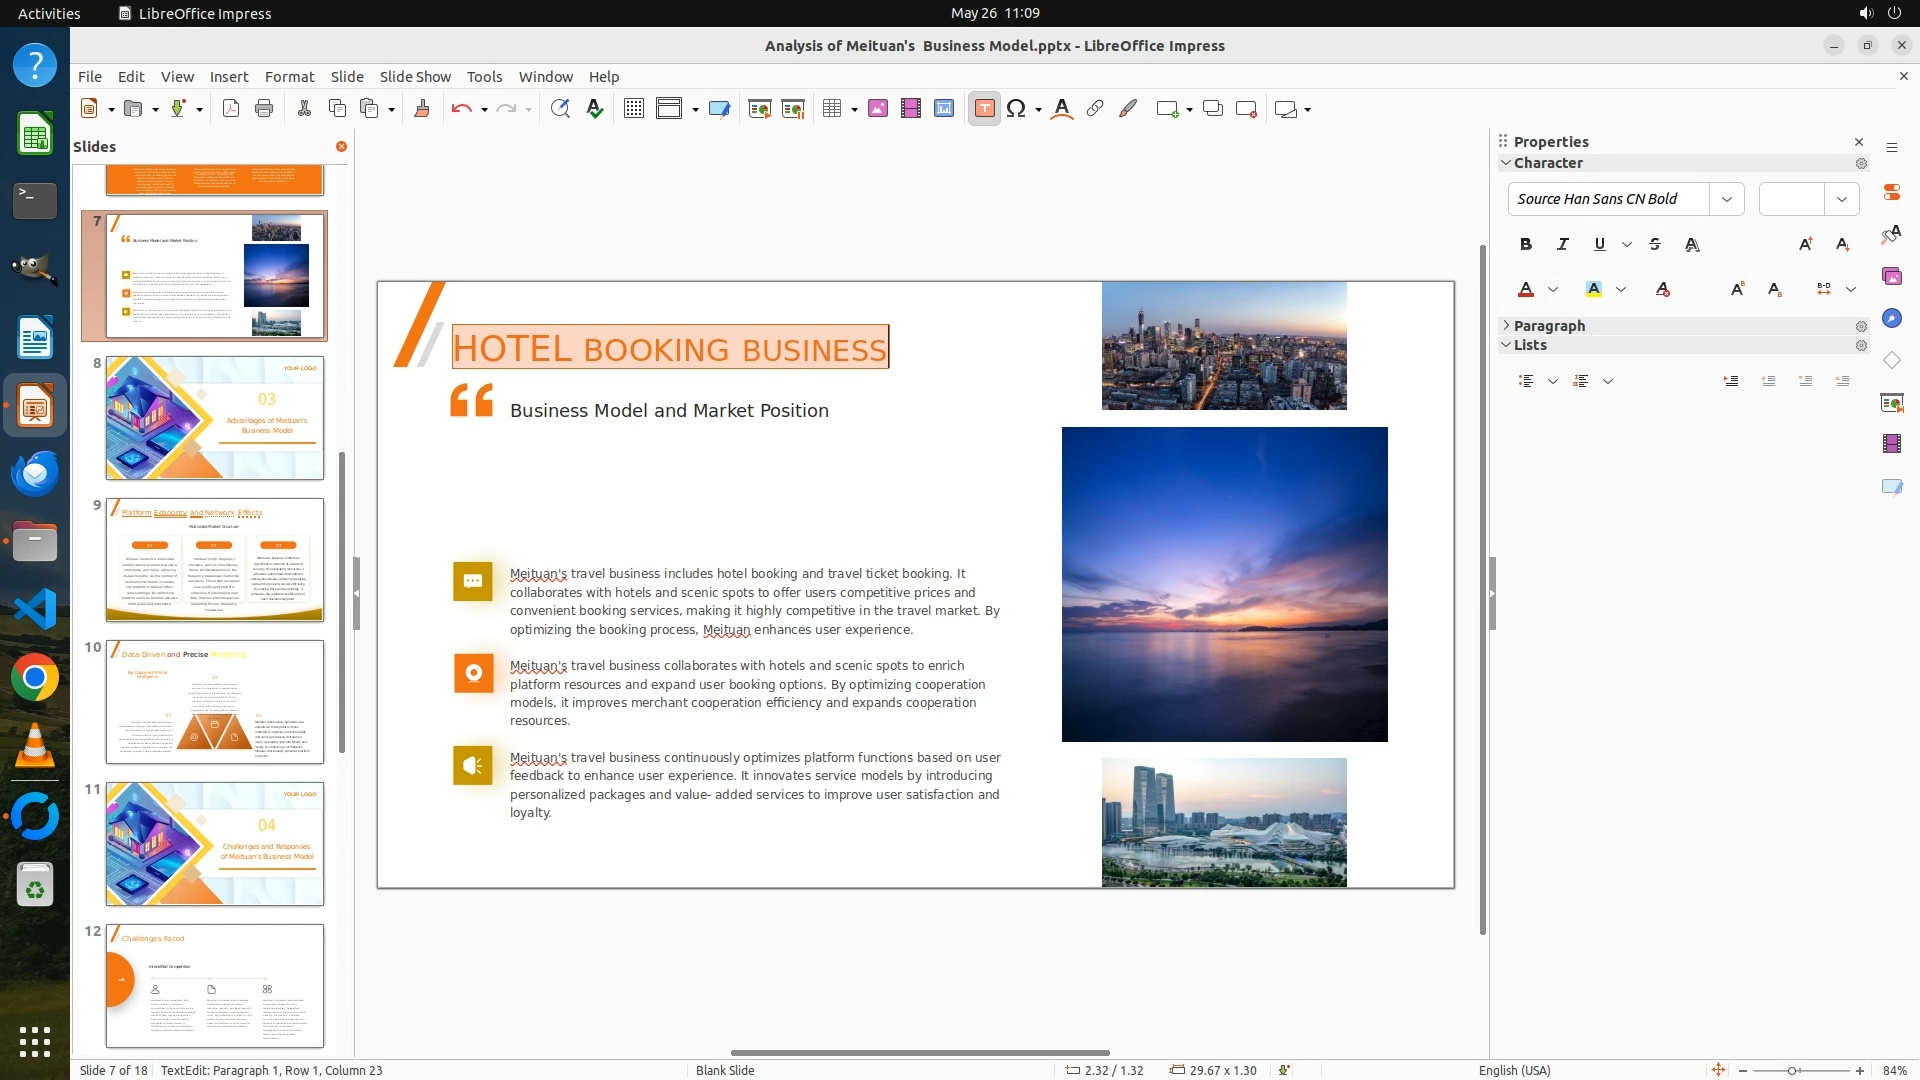The image size is (1920, 1080).
Task: Toggle Italic in the Character panel
Action: click(x=1562, y=244)
